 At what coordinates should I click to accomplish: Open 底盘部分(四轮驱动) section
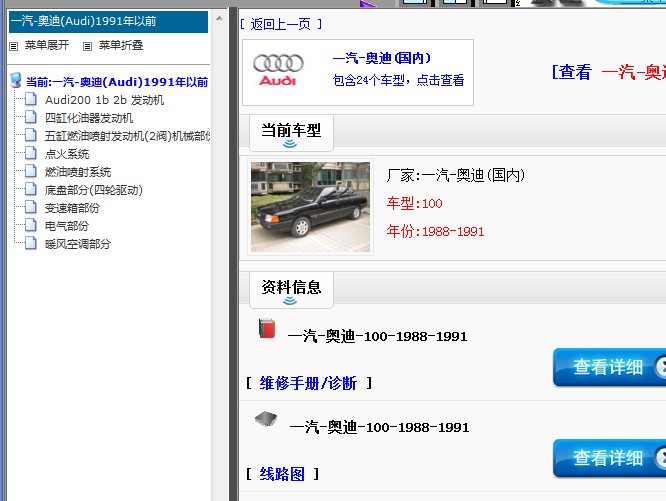[93, 190]
